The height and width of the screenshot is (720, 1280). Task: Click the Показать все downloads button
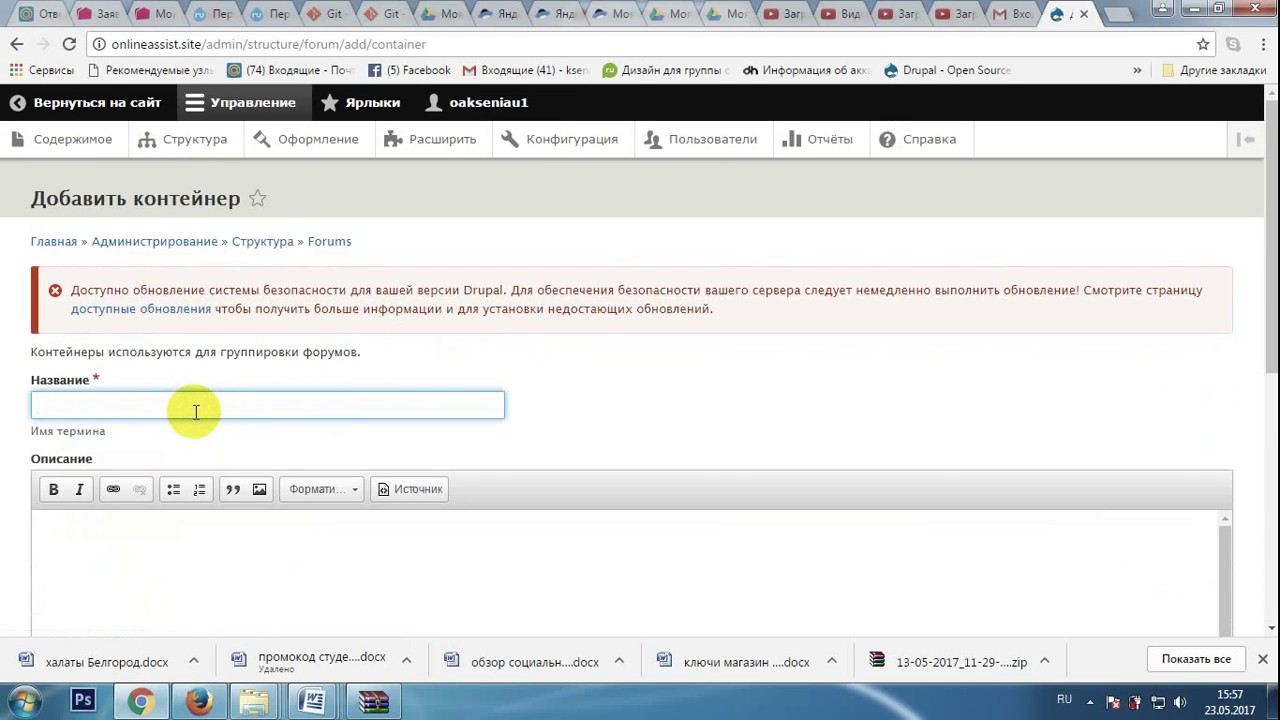tap(1196, 659)
